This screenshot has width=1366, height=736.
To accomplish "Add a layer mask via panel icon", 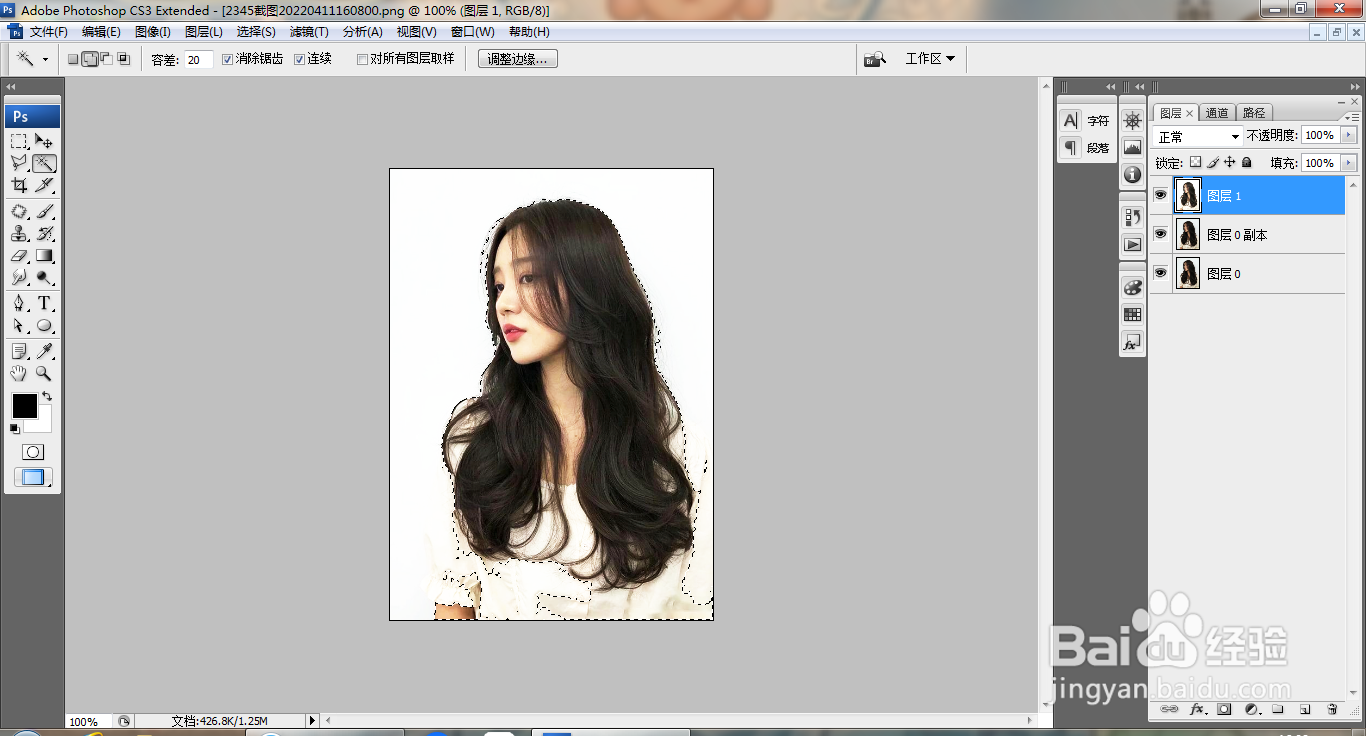I will pyautogui.click(x=1224, y=709).
